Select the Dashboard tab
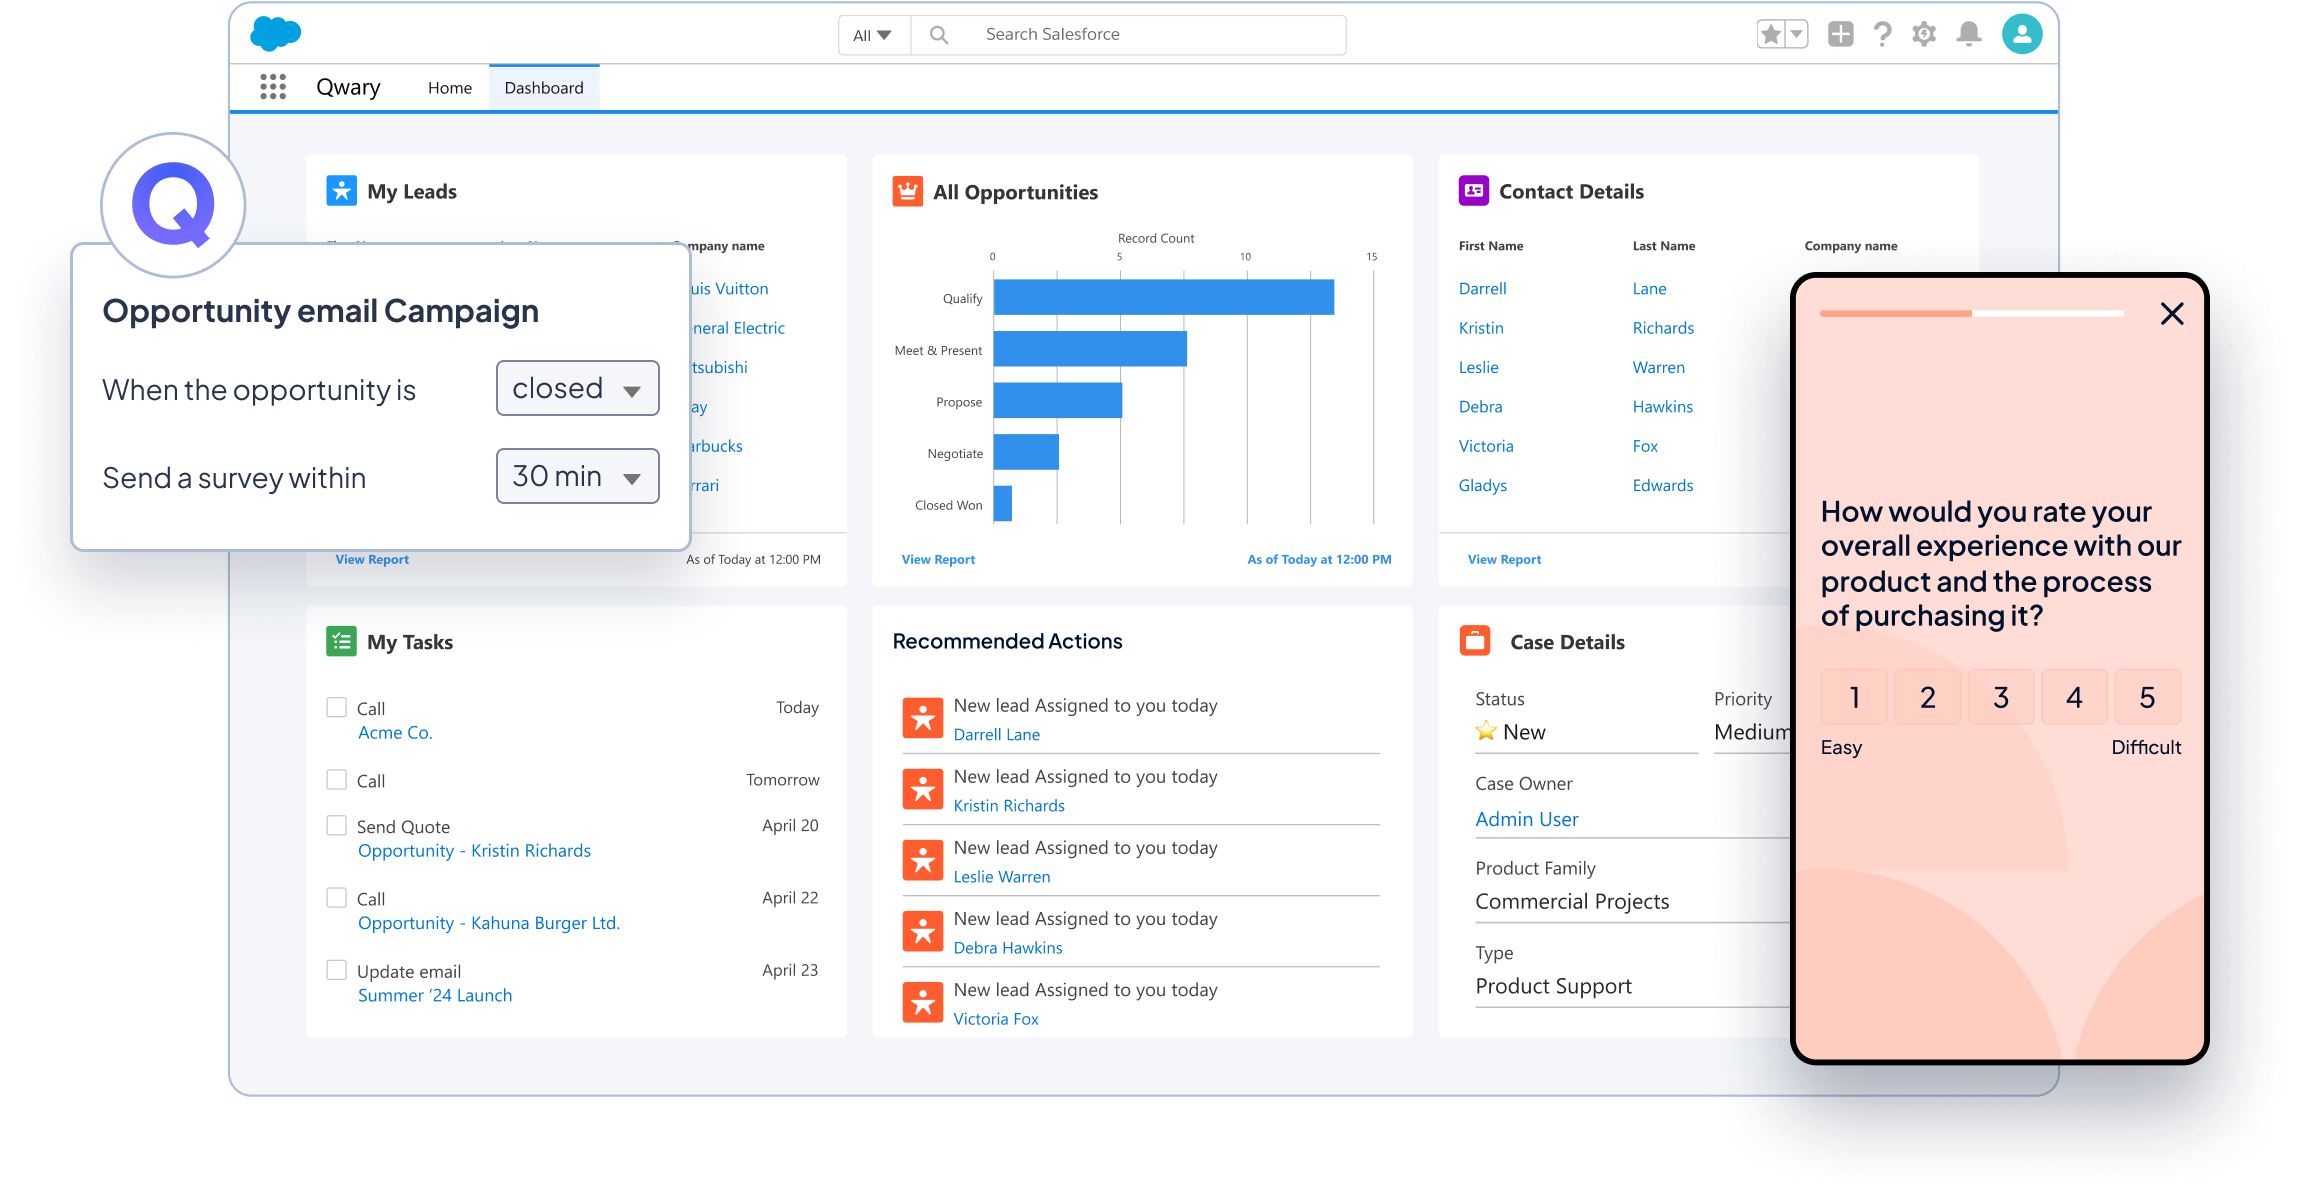 tap(544, 87)
